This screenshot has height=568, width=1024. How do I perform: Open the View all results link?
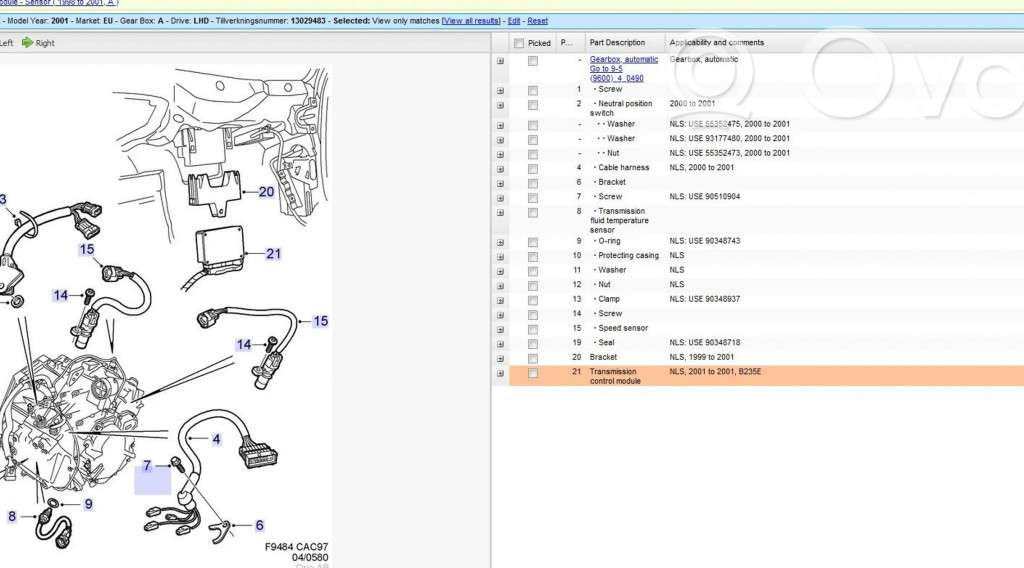point(471,20)
